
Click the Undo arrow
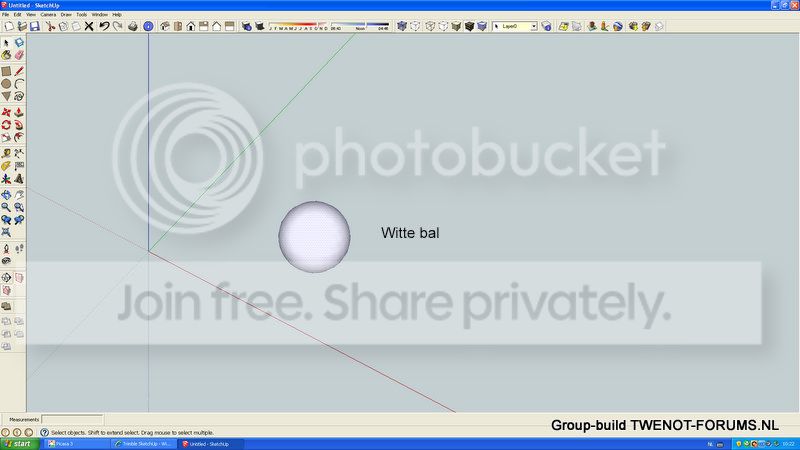point(104,26)
